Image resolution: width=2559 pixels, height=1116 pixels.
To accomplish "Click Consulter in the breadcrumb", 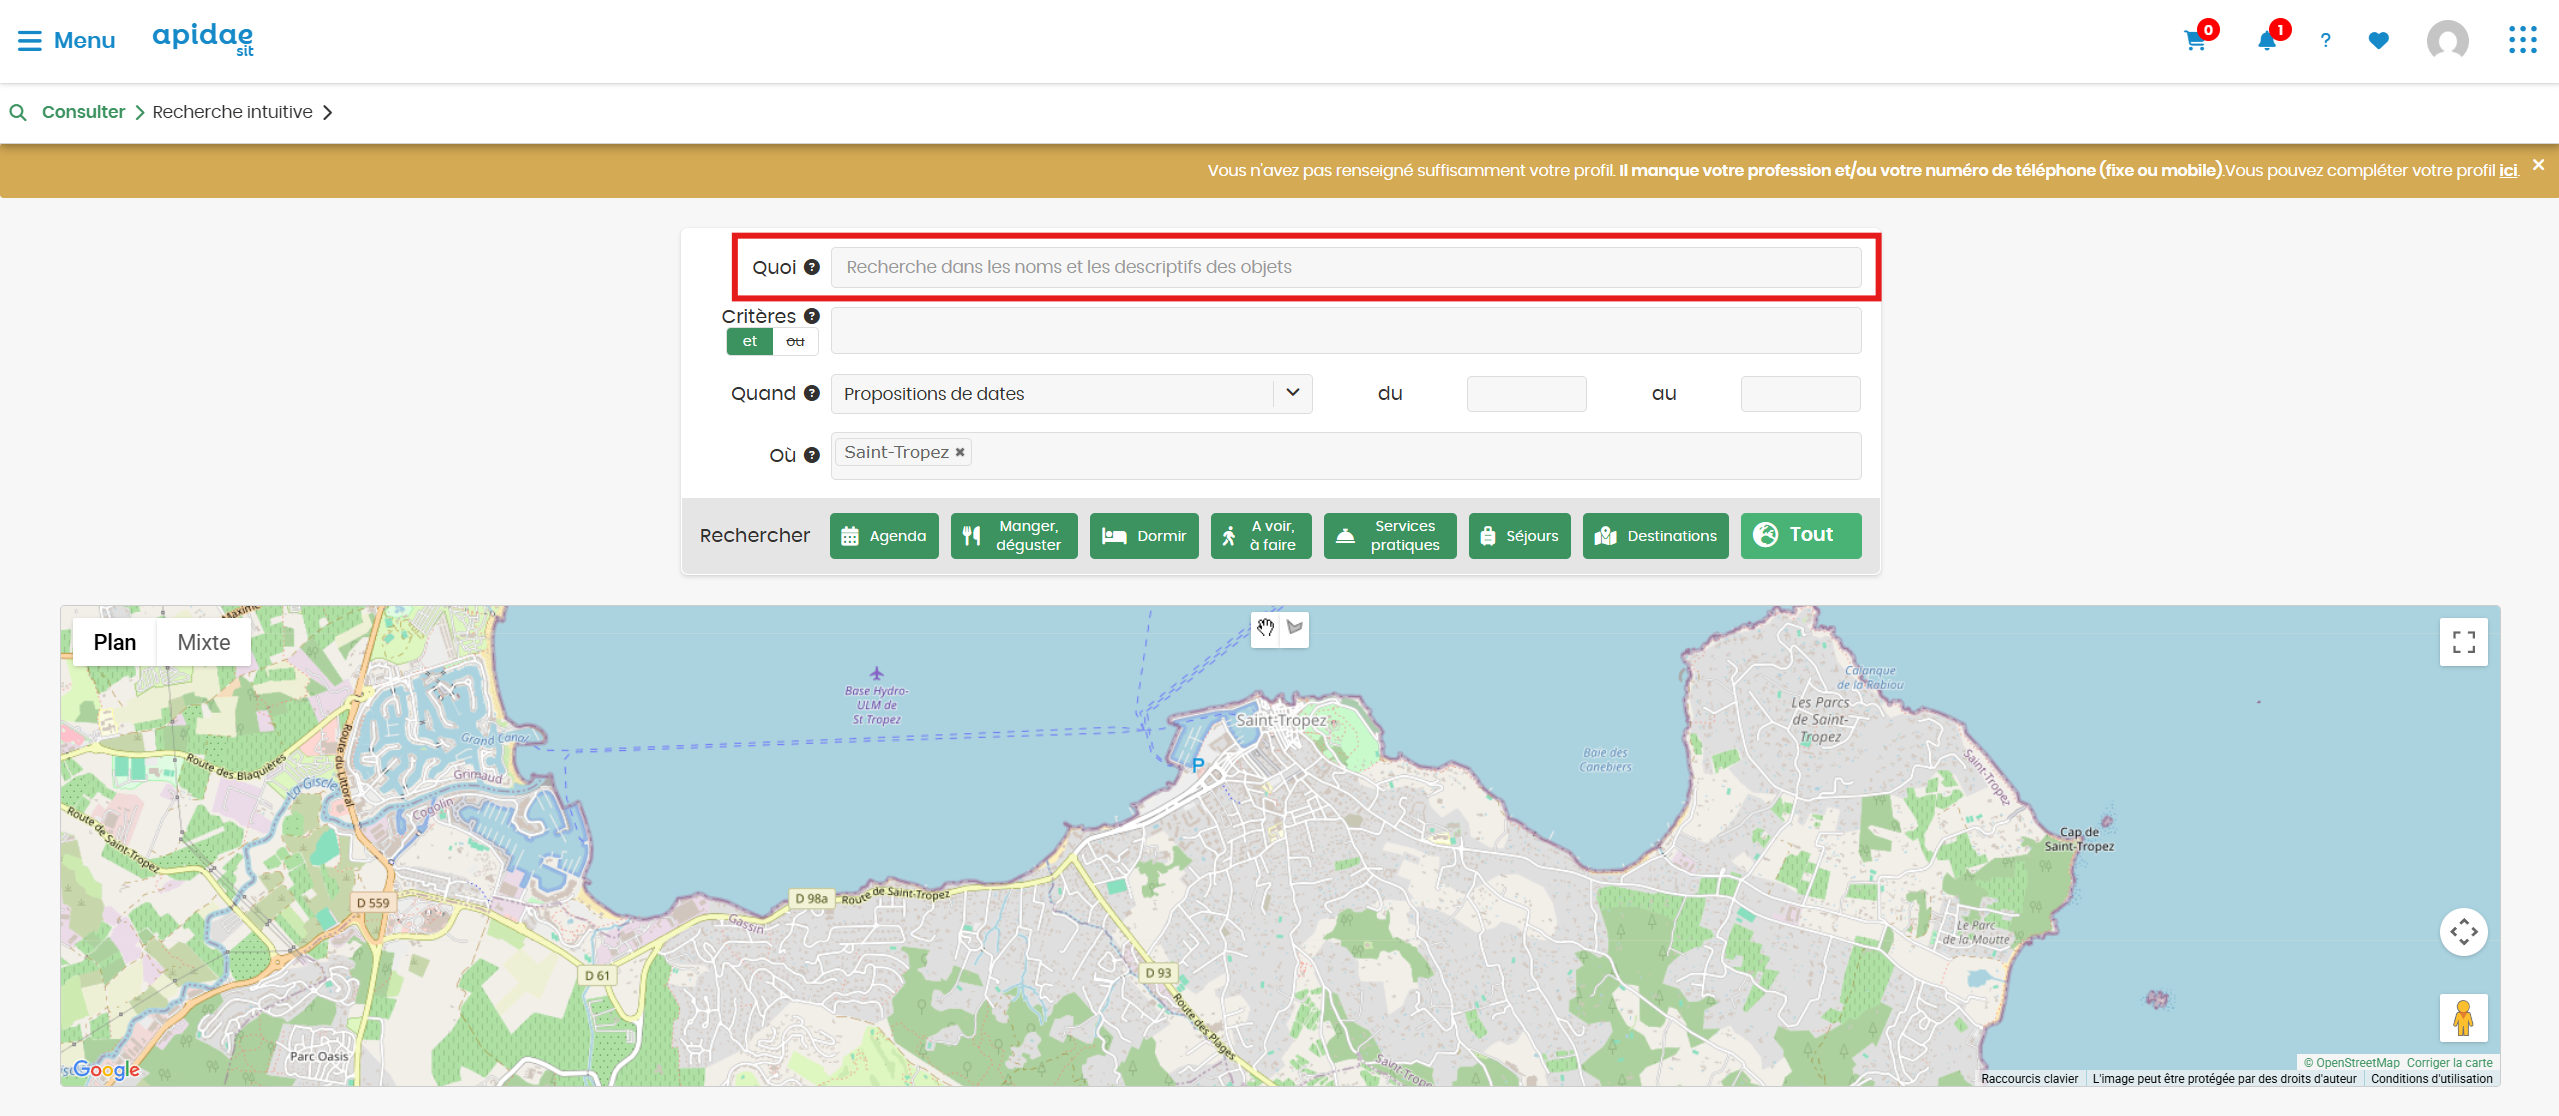I will (x=83, y=112).
